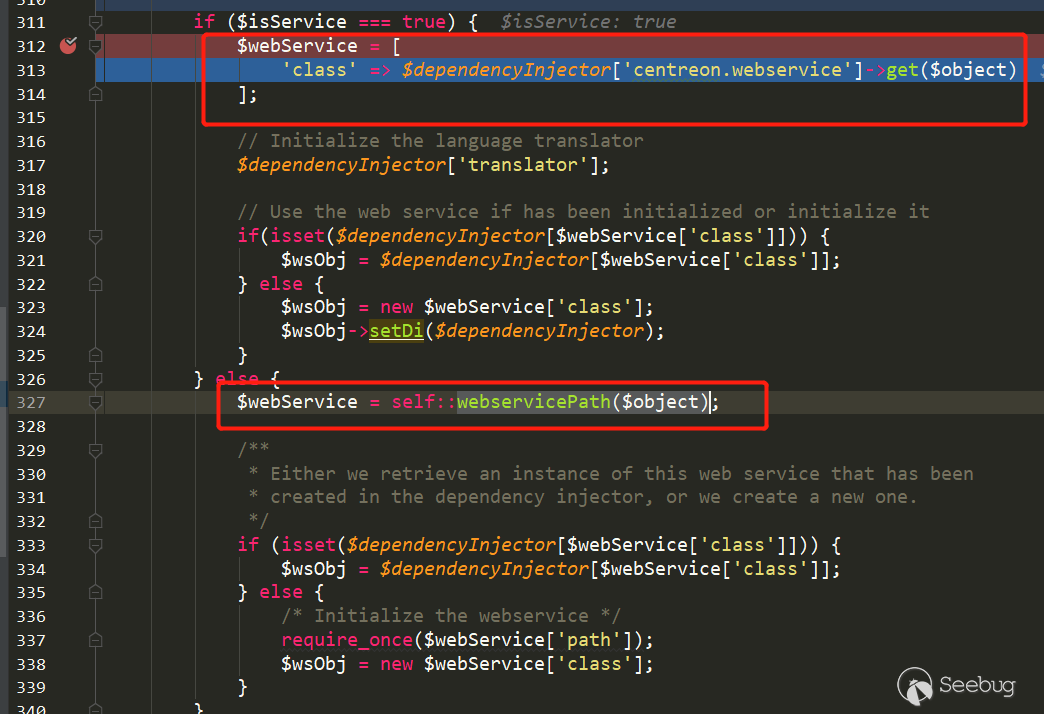
Task: Click the 'path' string on line 337
Action: [589, 640]
